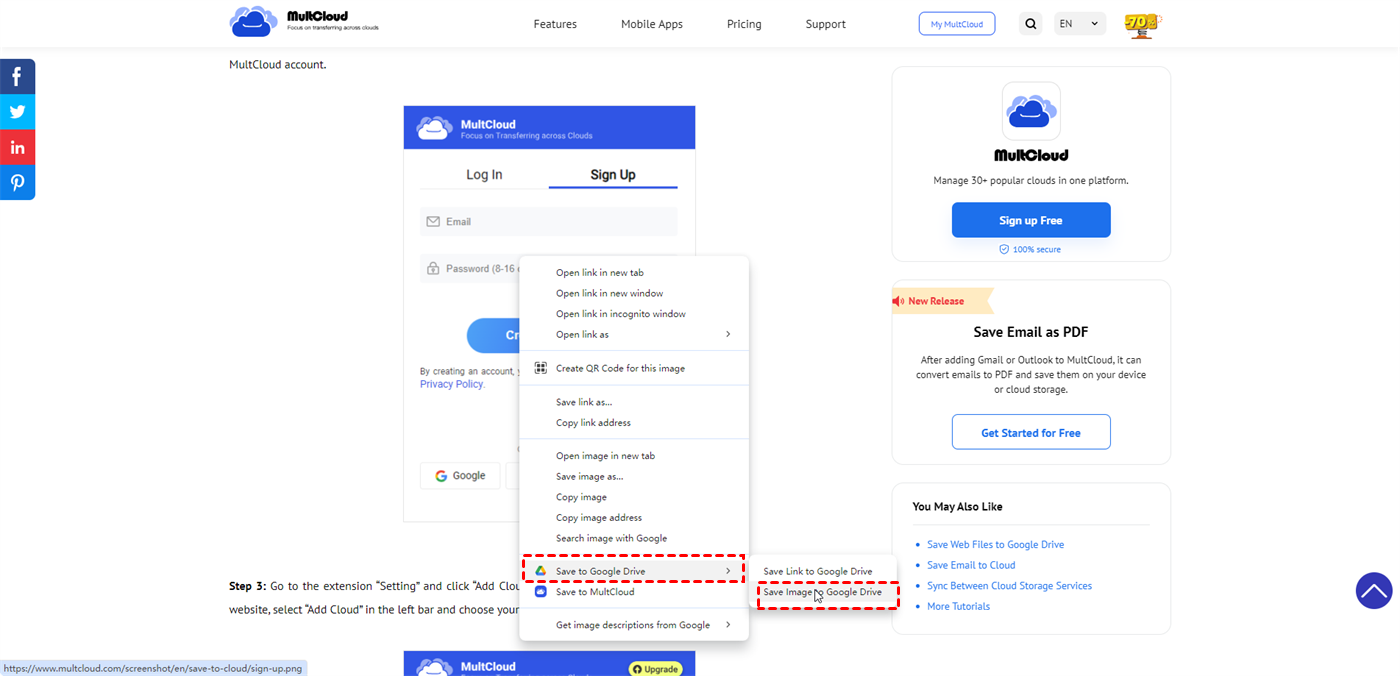
Task: Share page on Twitter
Action: [17, 112]
